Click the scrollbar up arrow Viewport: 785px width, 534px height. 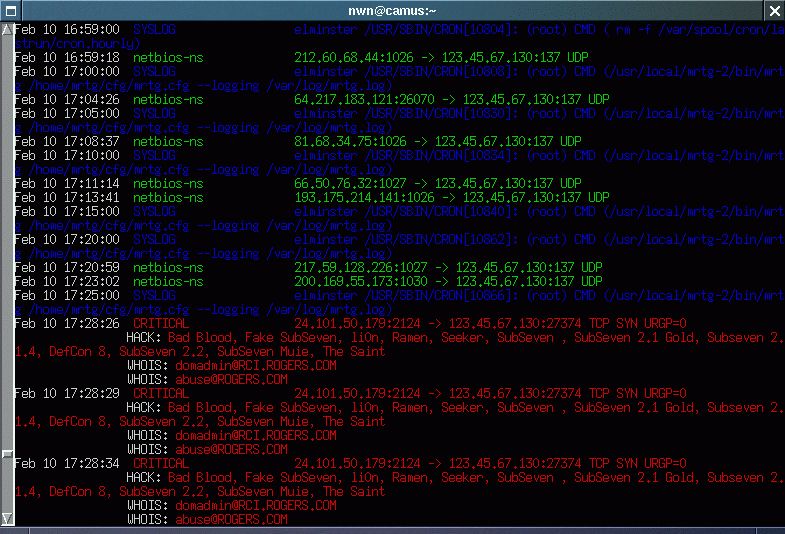(x=7, y=29)
